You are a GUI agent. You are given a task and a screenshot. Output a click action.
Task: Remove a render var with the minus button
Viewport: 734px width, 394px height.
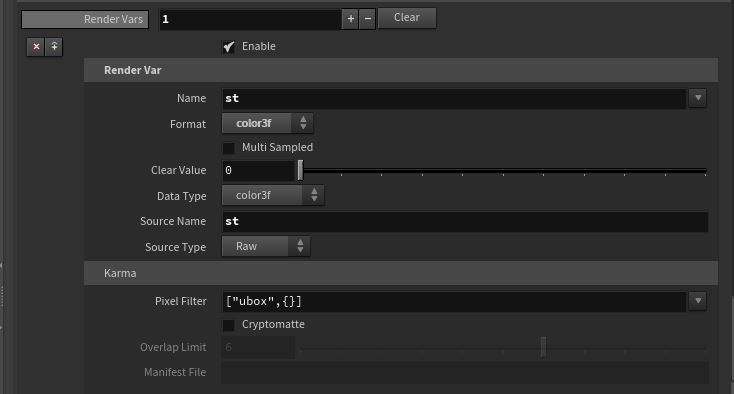click(367, 19)
